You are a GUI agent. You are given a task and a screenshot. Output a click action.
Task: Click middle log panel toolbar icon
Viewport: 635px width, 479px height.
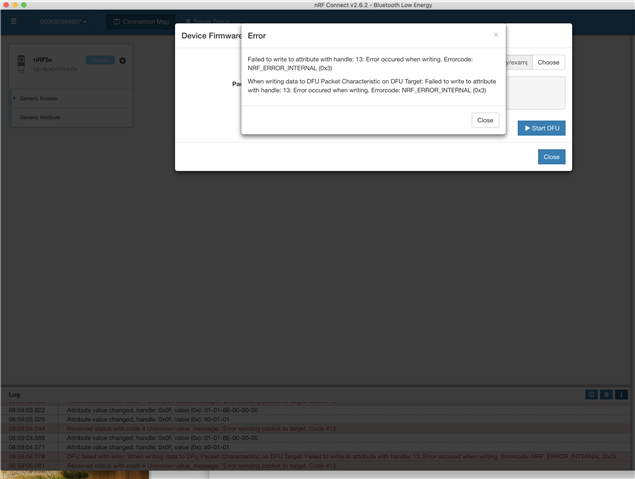(606, 395)
